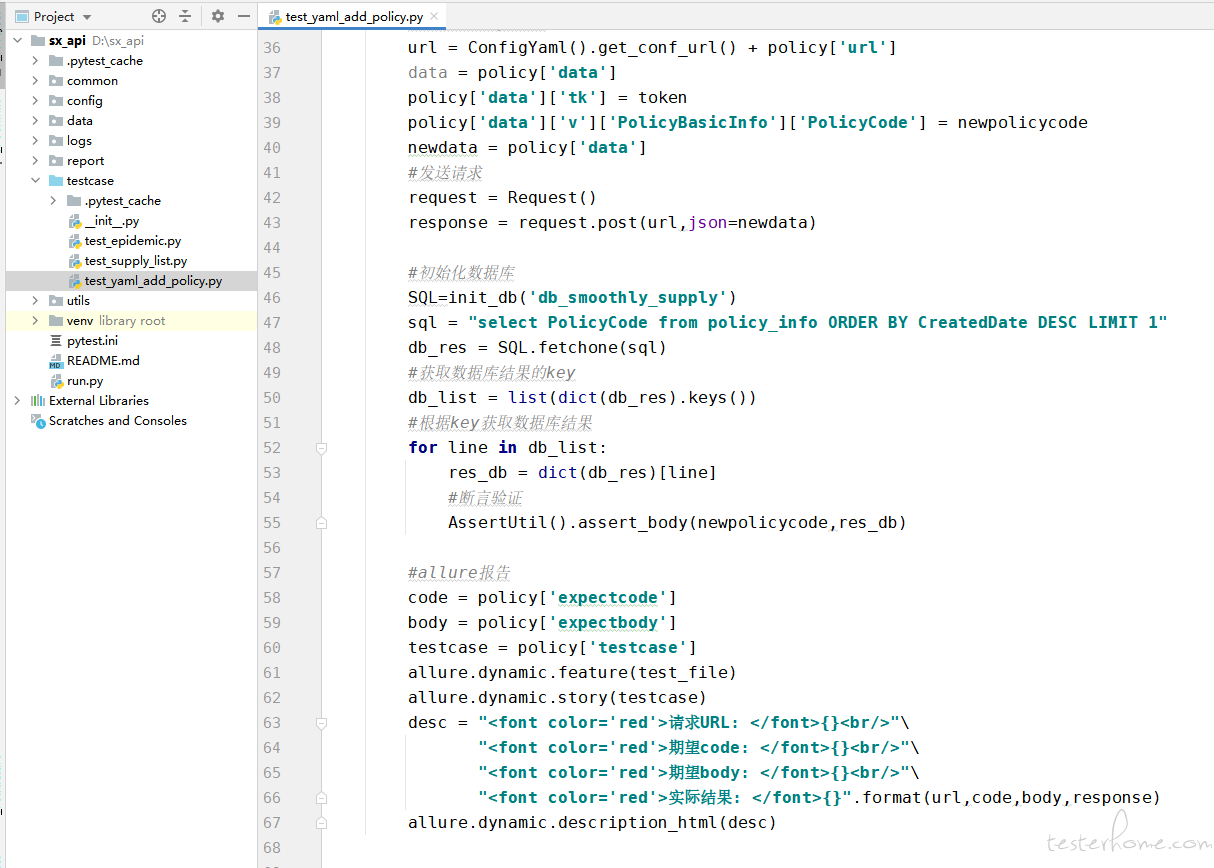Click 'allure.dynamic.story(testcase)' on line 62

point(557,697)
